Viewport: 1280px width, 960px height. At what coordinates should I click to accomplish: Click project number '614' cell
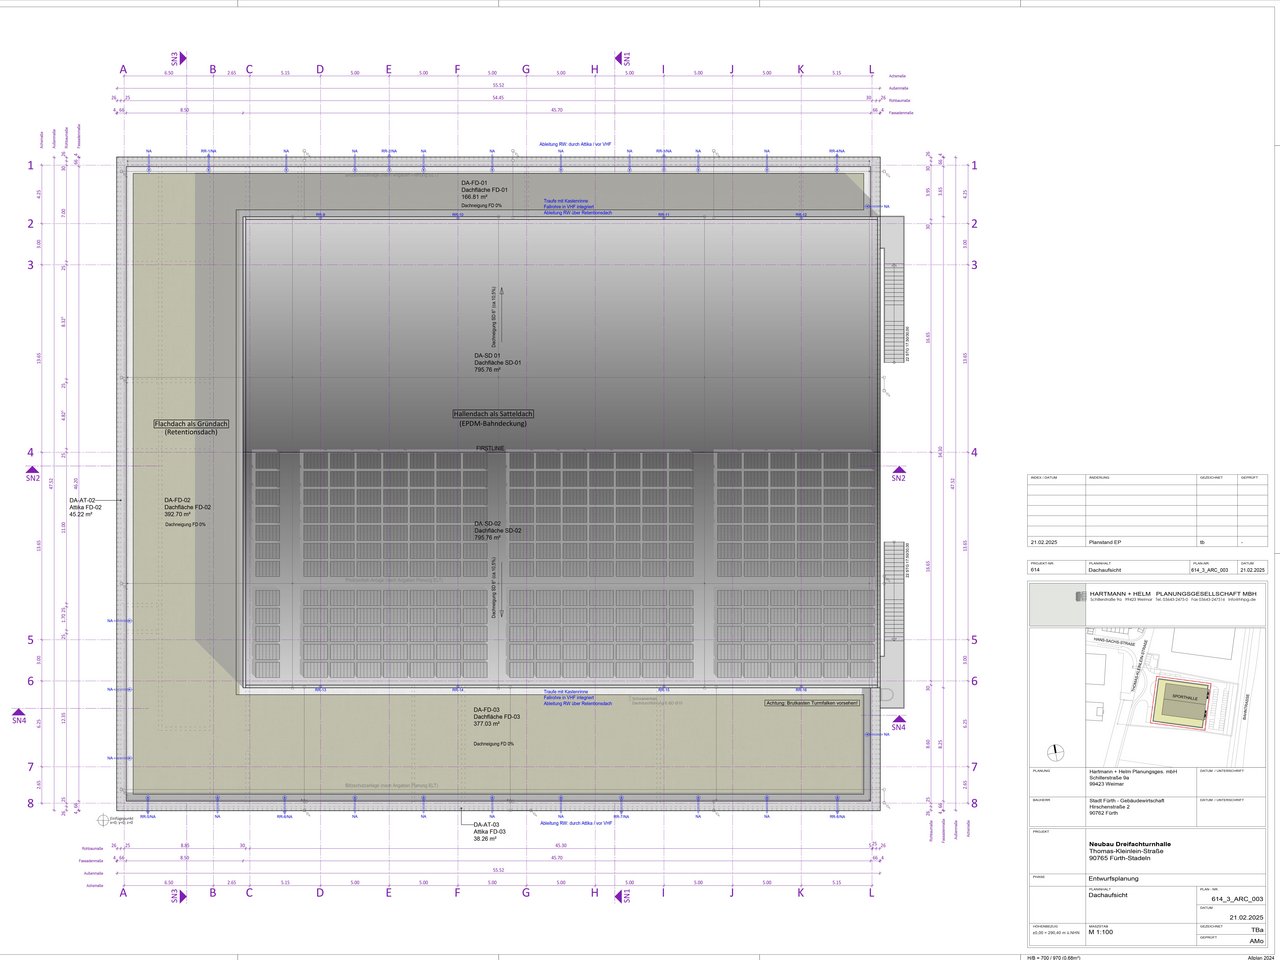1035,569
